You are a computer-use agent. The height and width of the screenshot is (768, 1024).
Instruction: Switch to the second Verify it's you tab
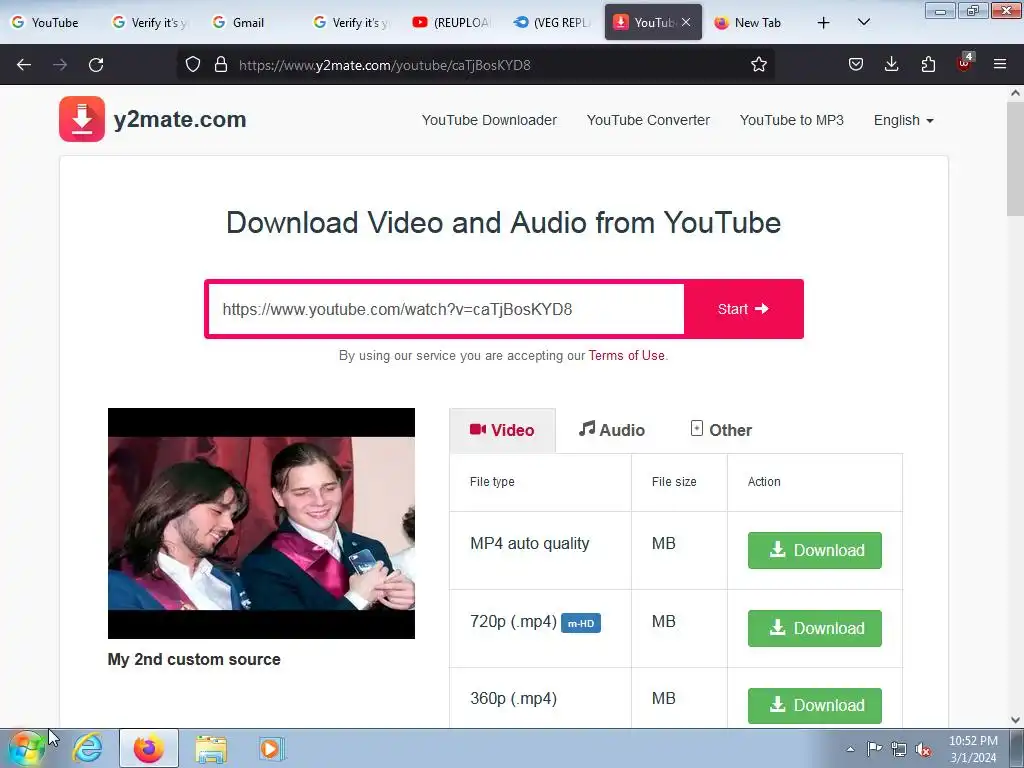351,22
